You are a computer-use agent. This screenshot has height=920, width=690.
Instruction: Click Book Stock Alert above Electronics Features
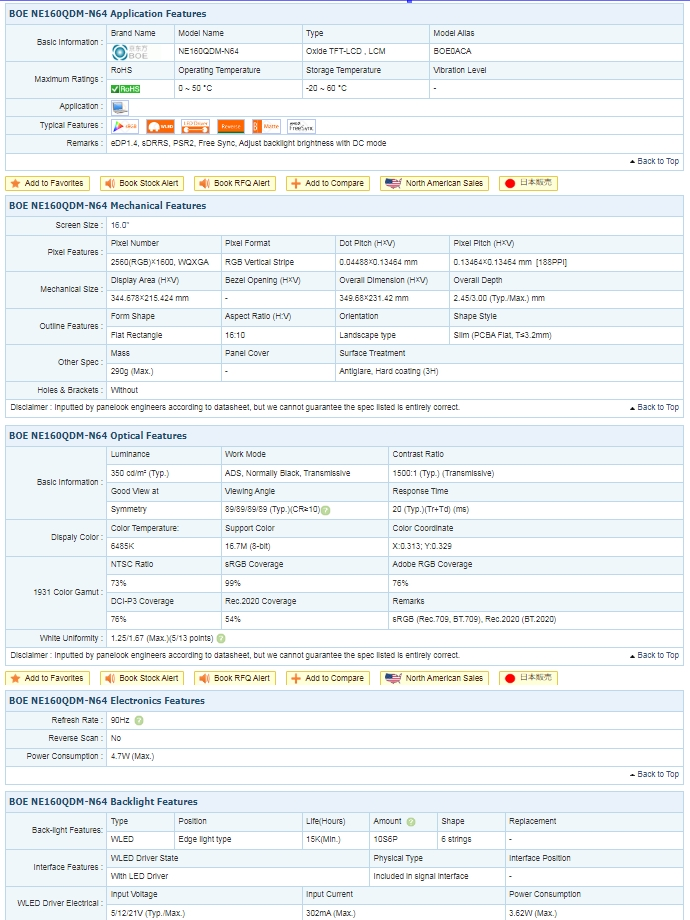[x=142, y=678]
